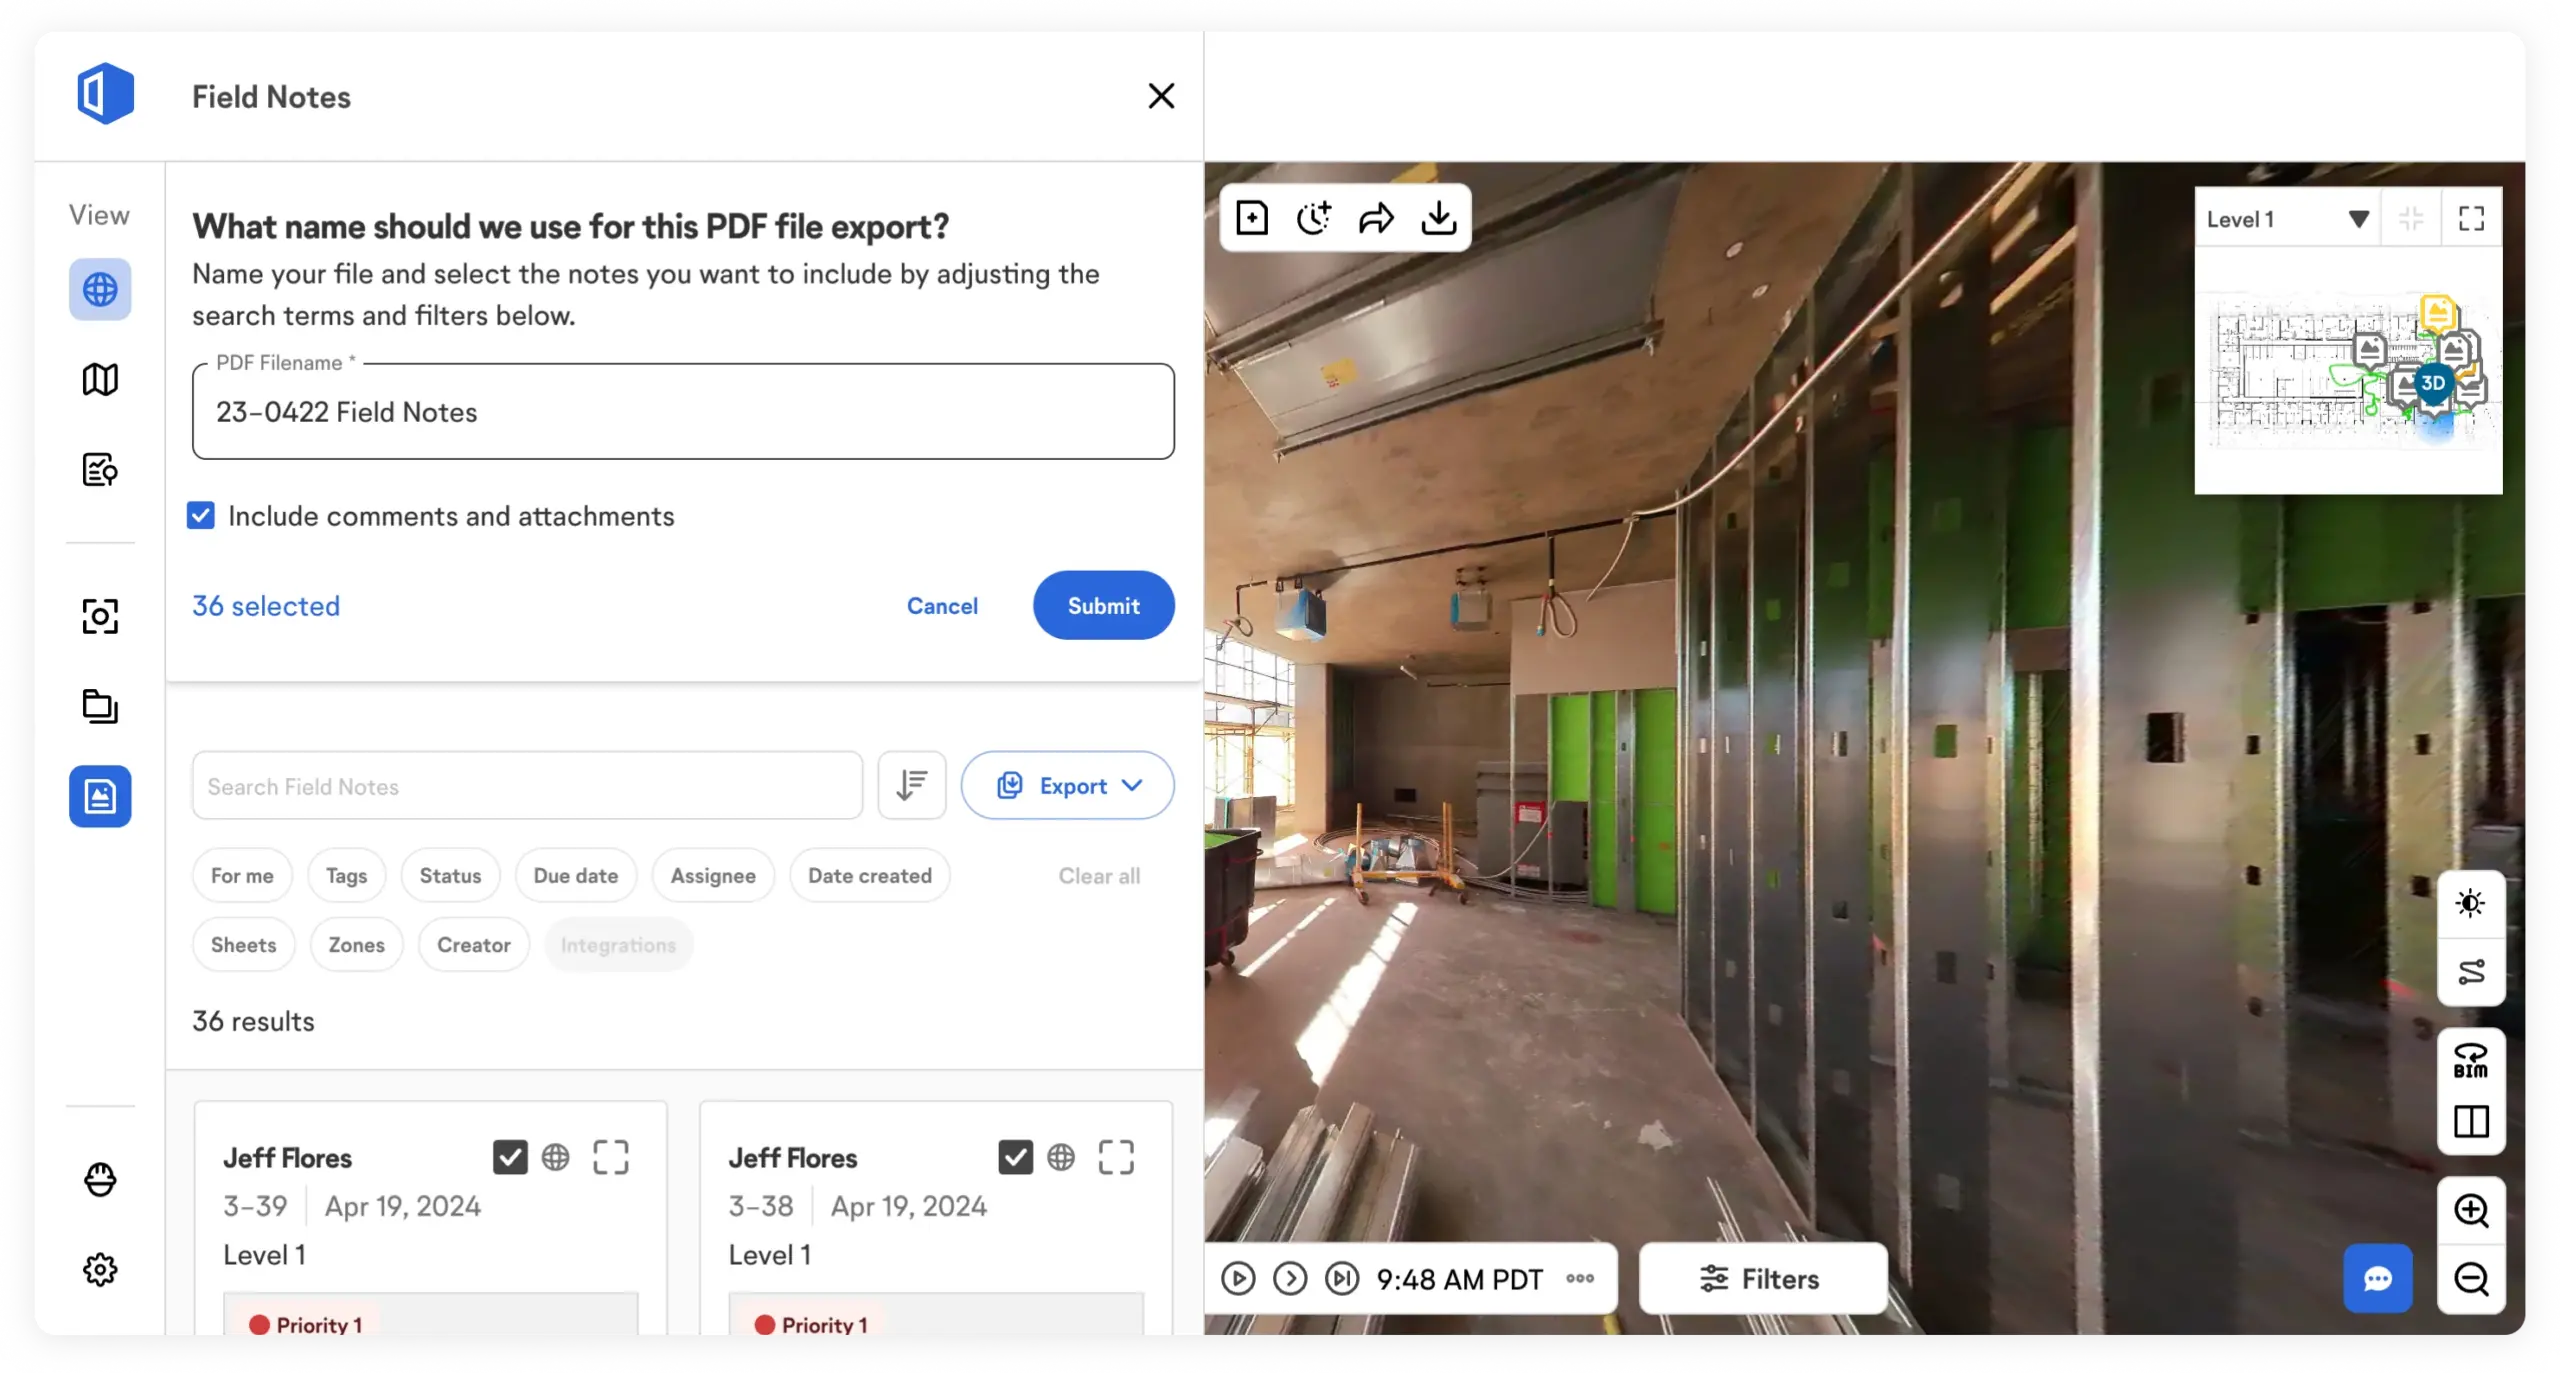Image resolution: width=2560 pixels, height=1373 pixels.
Task: Open the sheets map icon in sidebar
Action: click(100, 380)
